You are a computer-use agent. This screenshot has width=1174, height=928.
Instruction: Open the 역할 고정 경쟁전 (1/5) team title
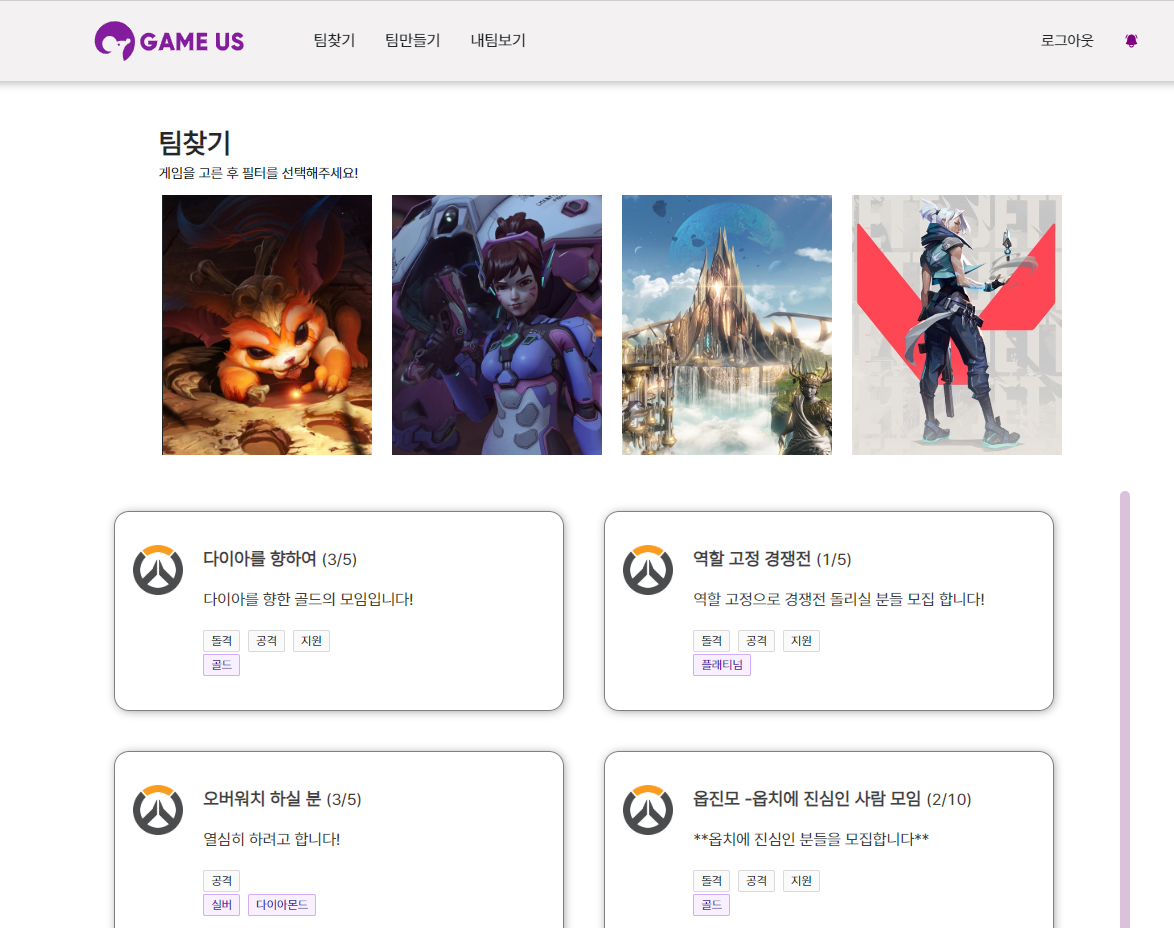click(772, 559)
